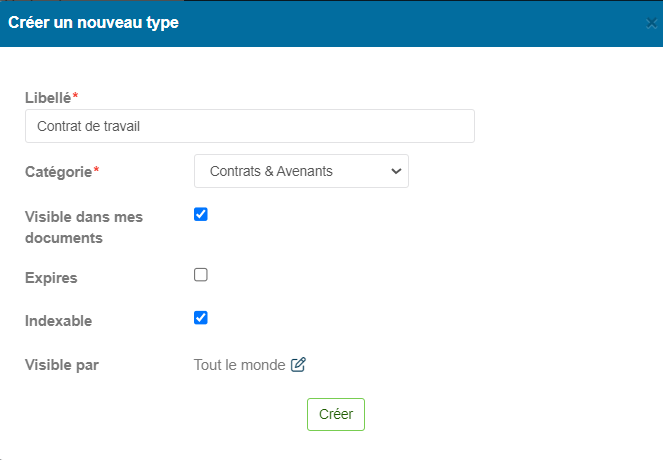Click the green Créer button

[x=336, y=414]
